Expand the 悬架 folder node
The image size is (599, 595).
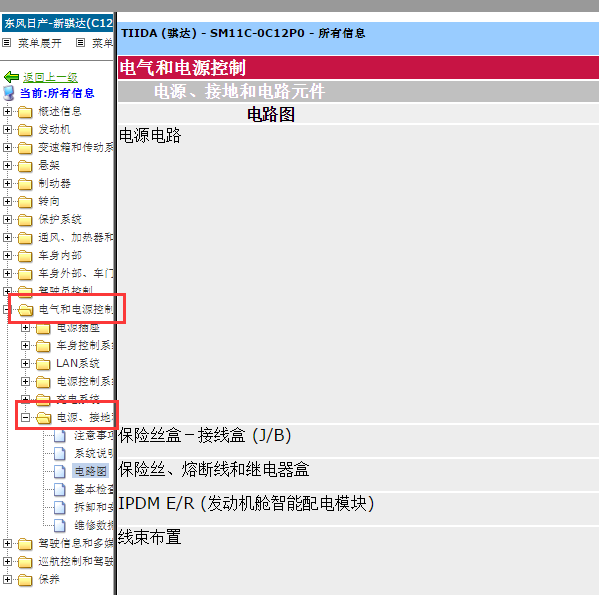click(7, 165)
